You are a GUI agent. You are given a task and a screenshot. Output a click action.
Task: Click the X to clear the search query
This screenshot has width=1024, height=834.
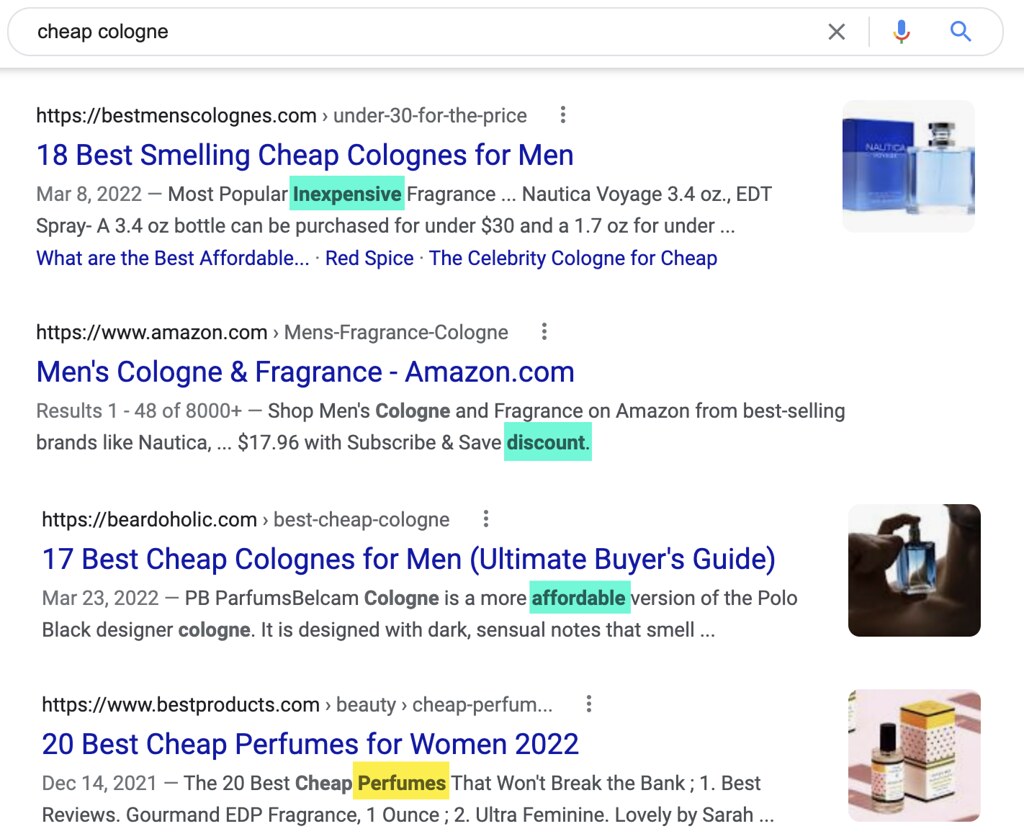click(837, 31)
